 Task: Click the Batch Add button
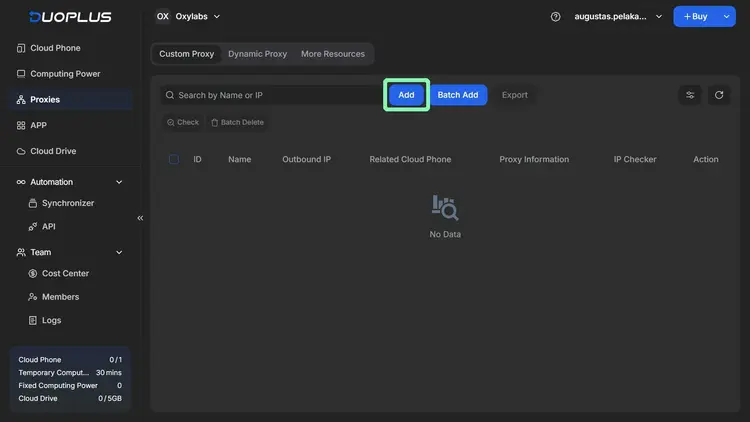coord(458,95)
